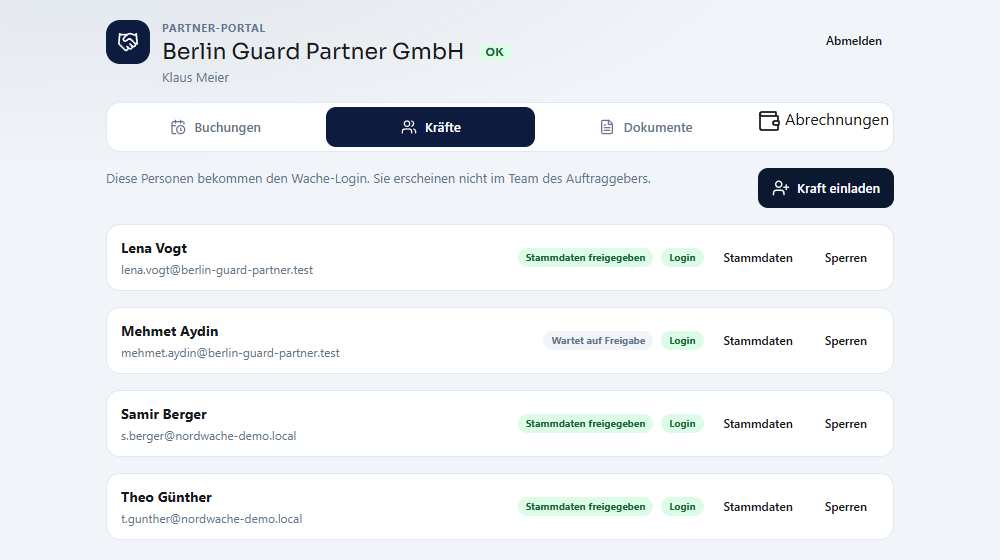
Task: Open the Buchungen tab
Action: [216, 128]
